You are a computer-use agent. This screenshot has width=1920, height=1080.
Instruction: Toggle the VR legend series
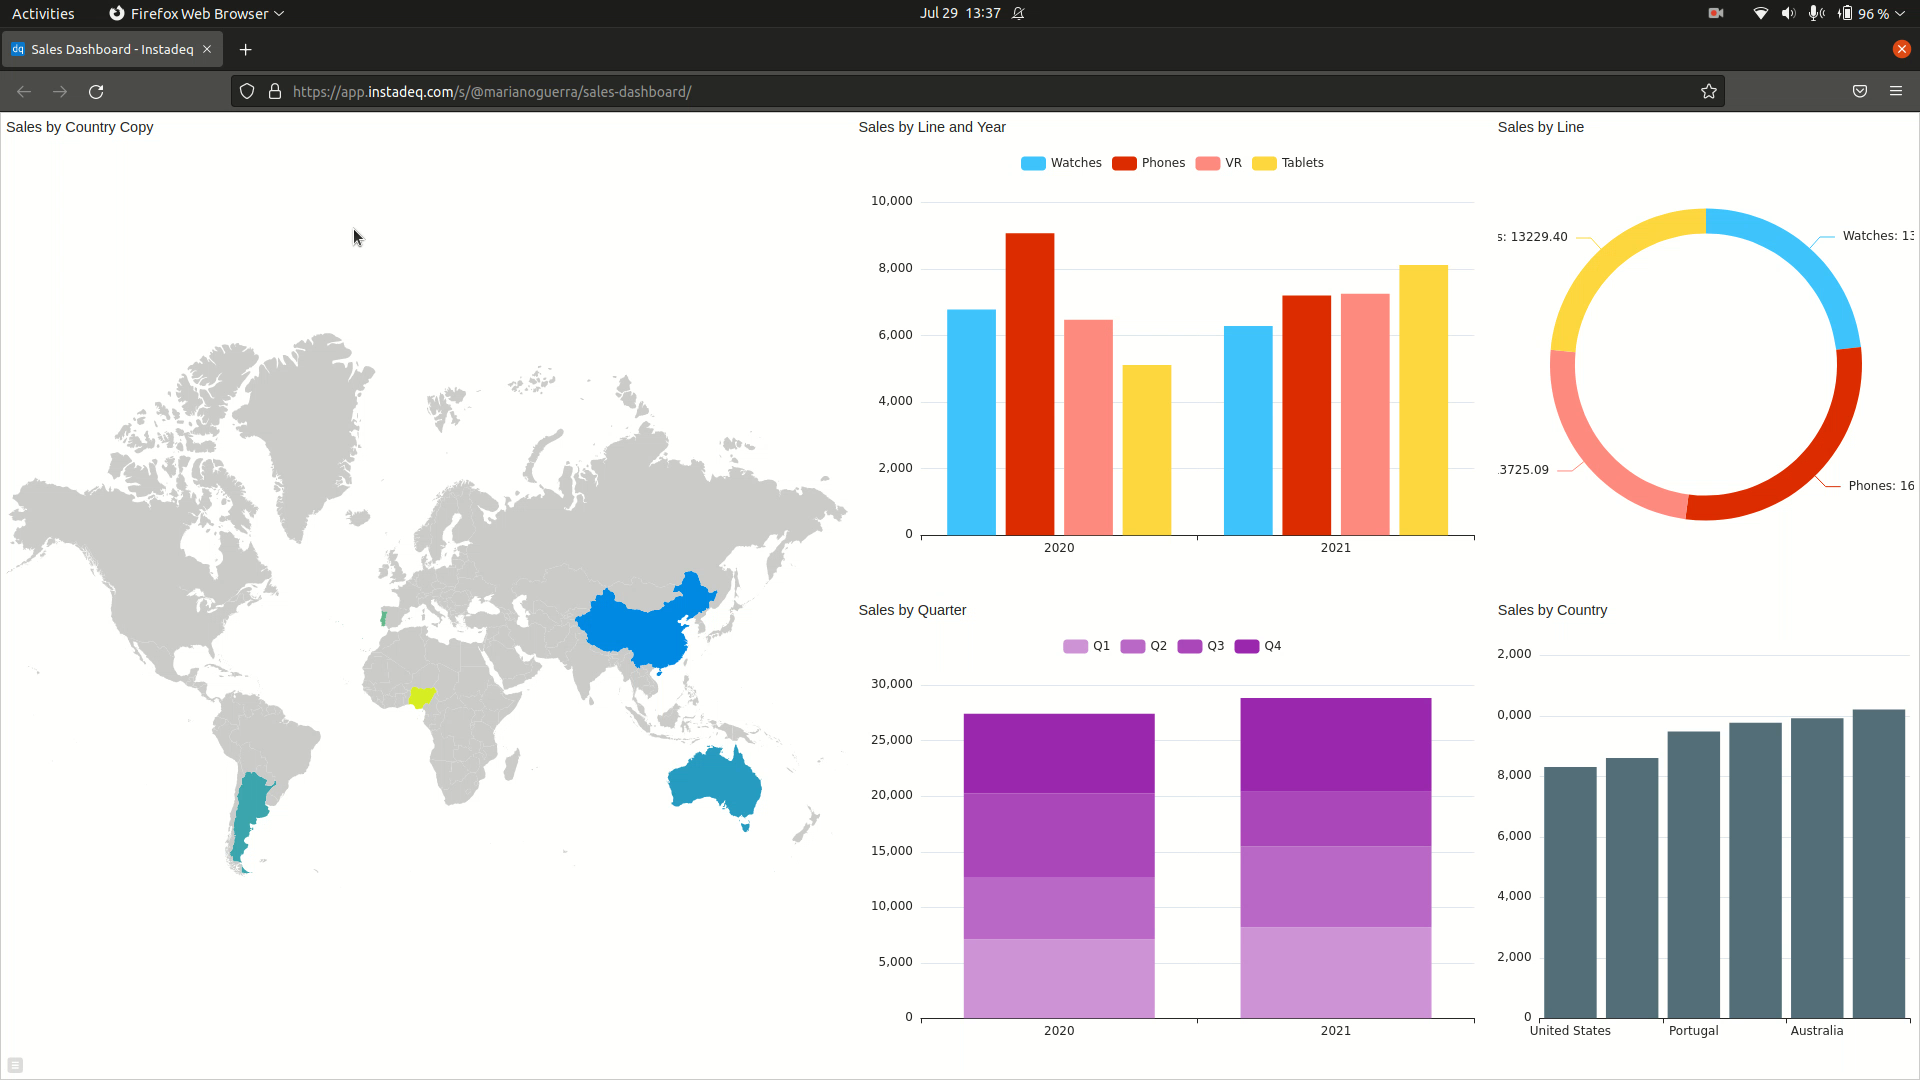click(x=1218, y=163)
